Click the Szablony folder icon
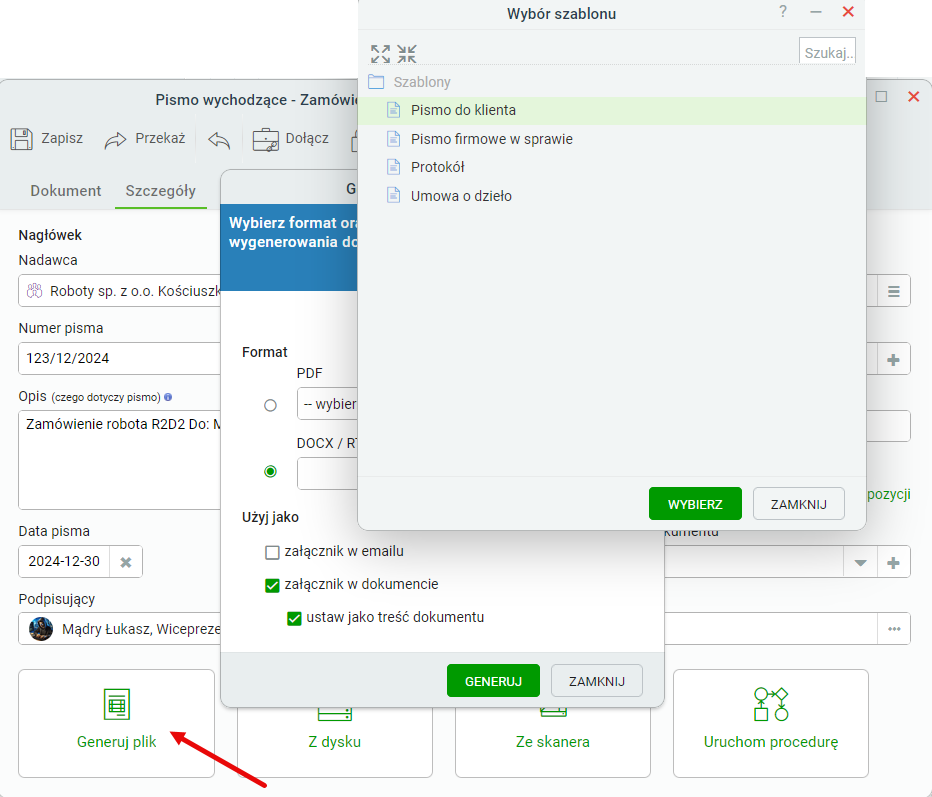This screenshot has width=932, height=797. [376, 81]
